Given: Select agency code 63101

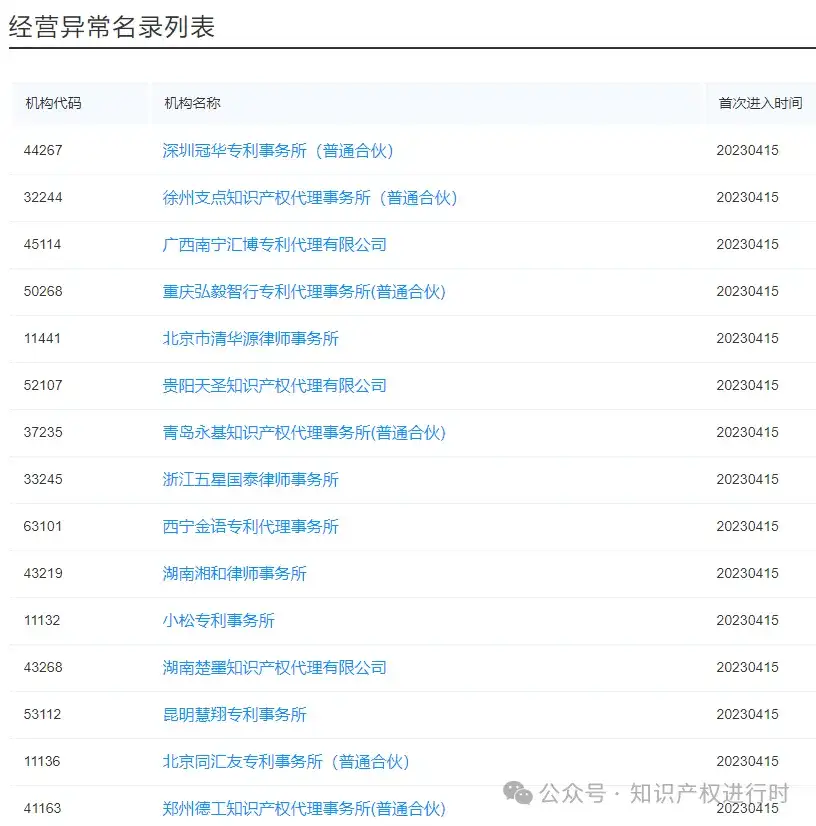Looking at the screenshot, I should tap(43, 526).
